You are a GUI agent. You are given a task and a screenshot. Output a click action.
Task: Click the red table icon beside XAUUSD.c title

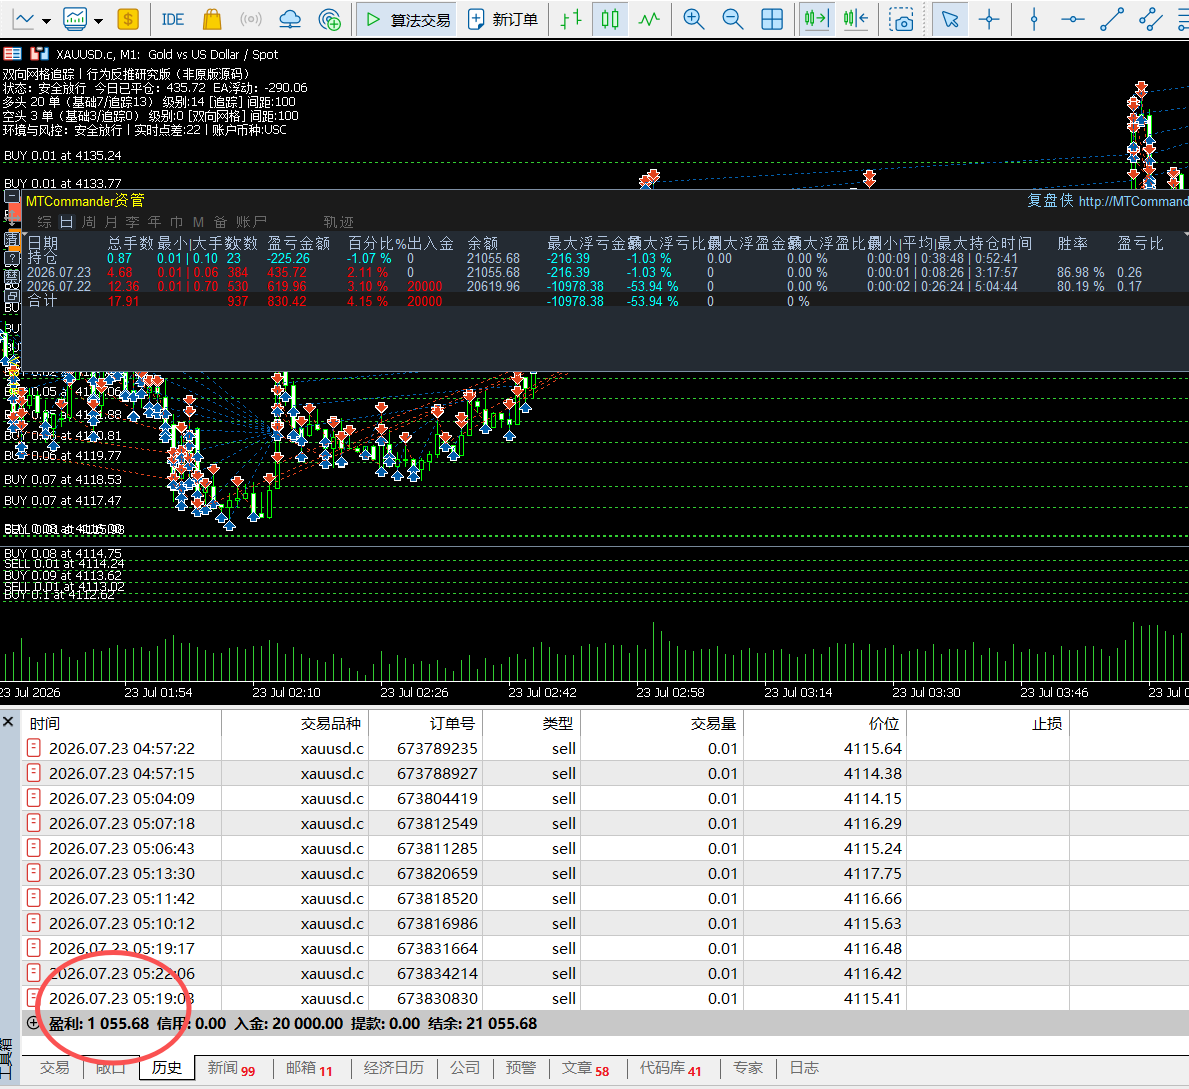click(12, 54)
